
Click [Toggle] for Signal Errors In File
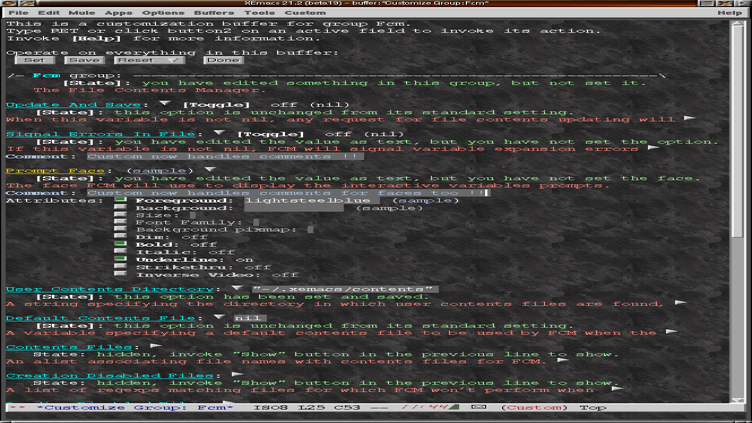pos(270,134)
